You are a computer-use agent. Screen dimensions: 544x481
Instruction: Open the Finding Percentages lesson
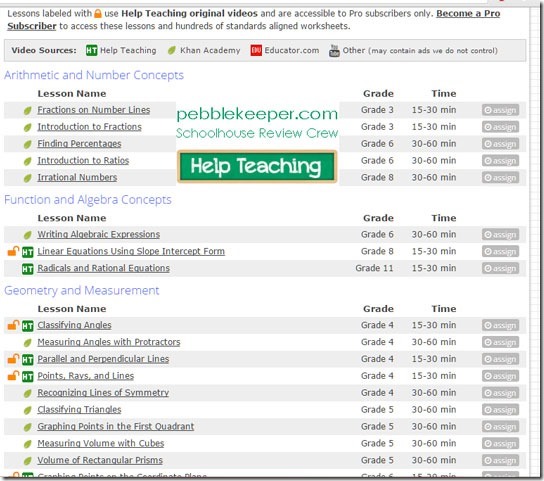79,144
